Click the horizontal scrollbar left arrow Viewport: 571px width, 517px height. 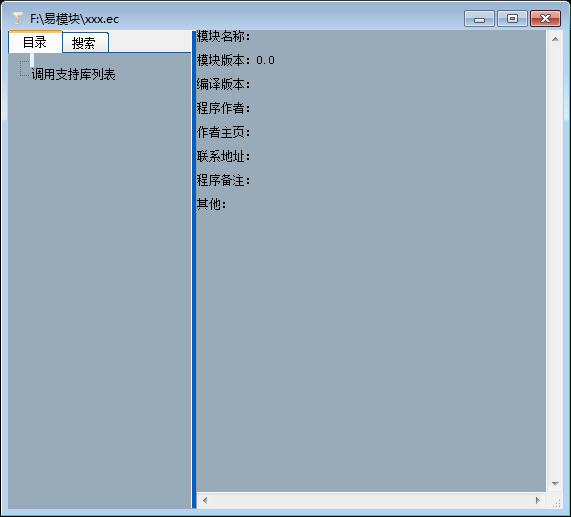pyautogui.click(x=205, y=500)
